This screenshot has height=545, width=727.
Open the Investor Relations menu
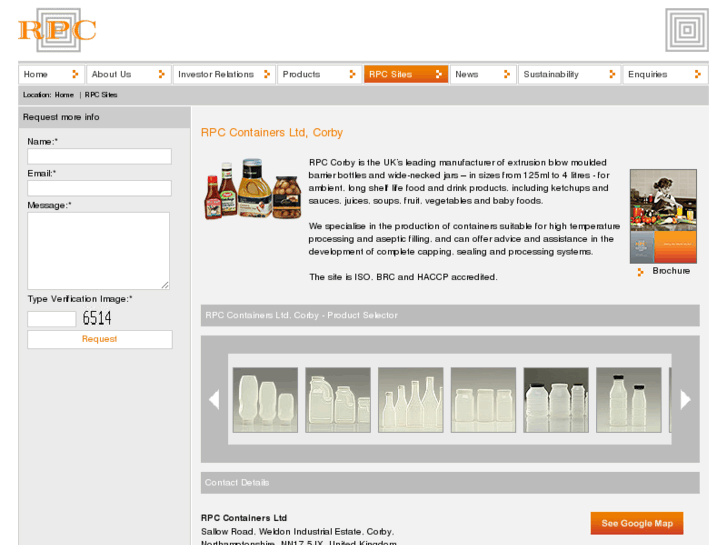point(224,74)
